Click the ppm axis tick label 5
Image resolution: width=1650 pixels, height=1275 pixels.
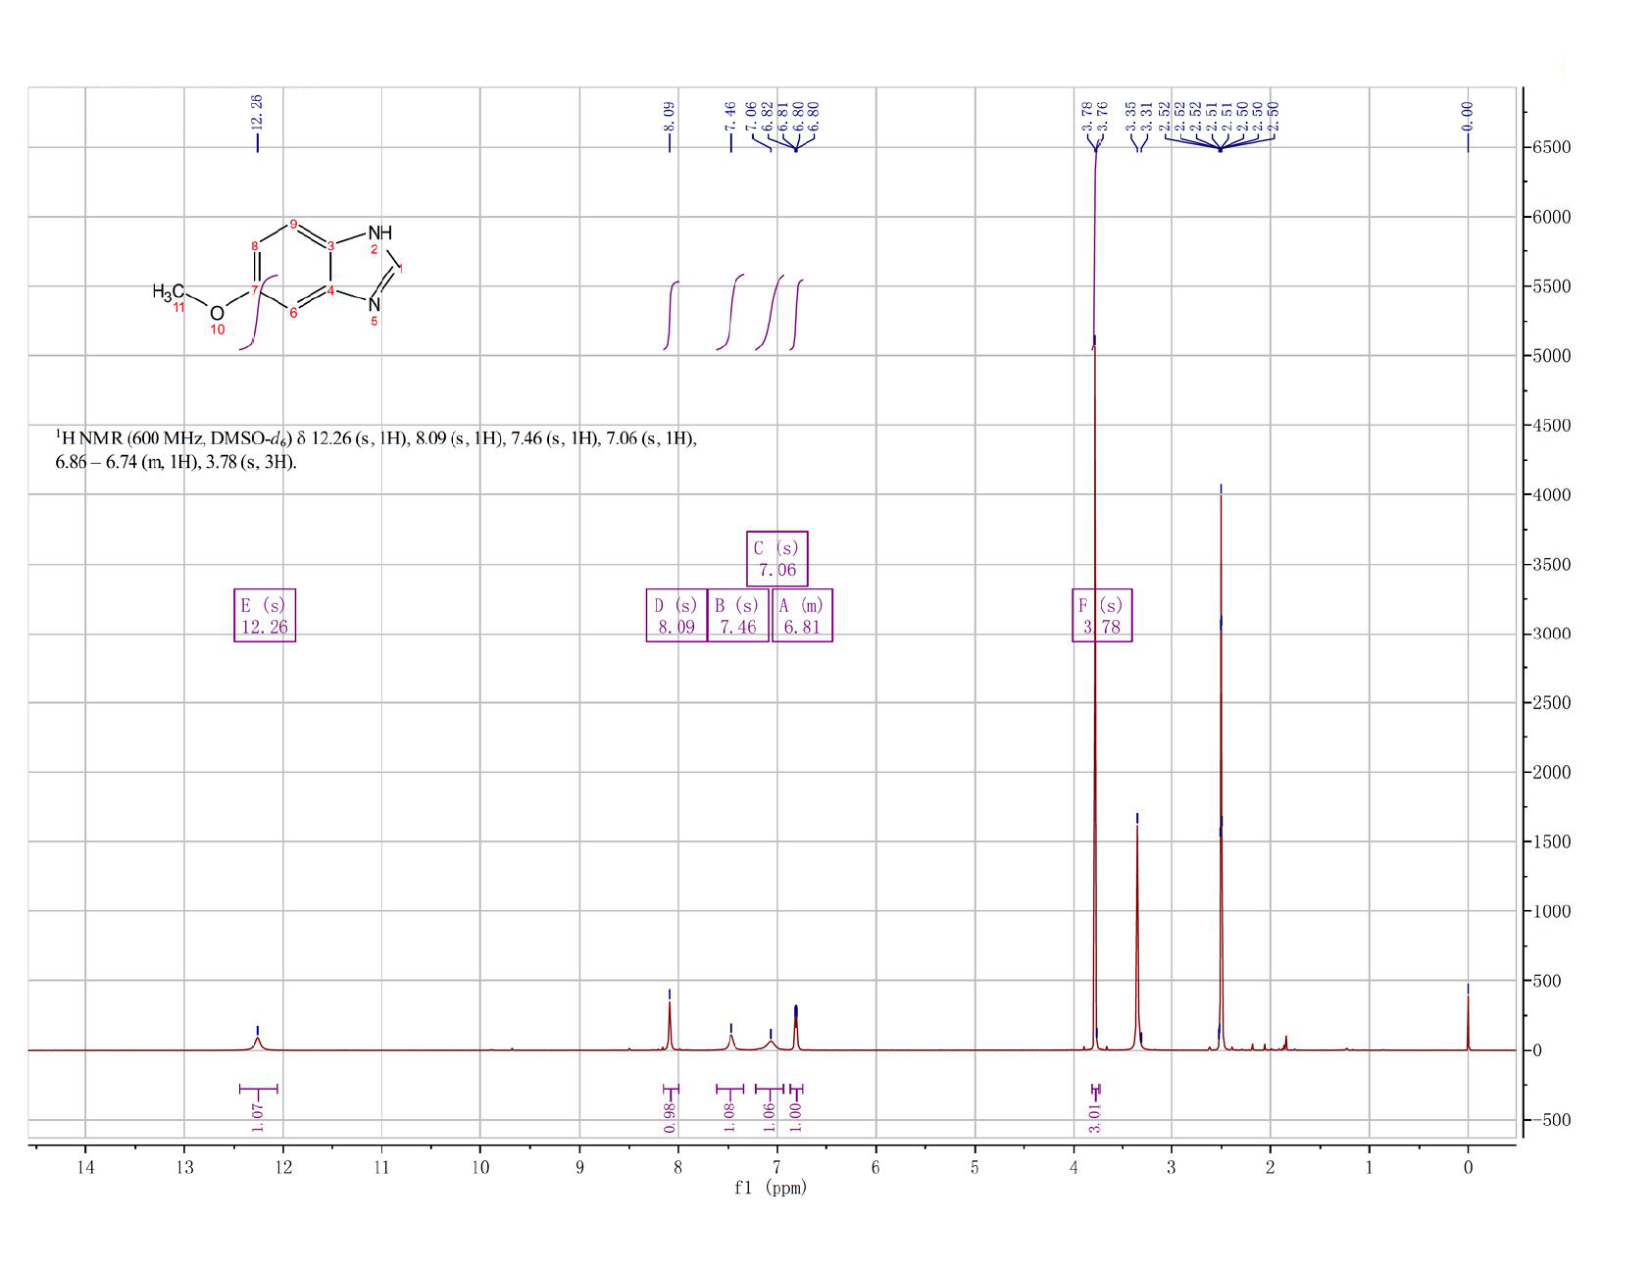975,1167
